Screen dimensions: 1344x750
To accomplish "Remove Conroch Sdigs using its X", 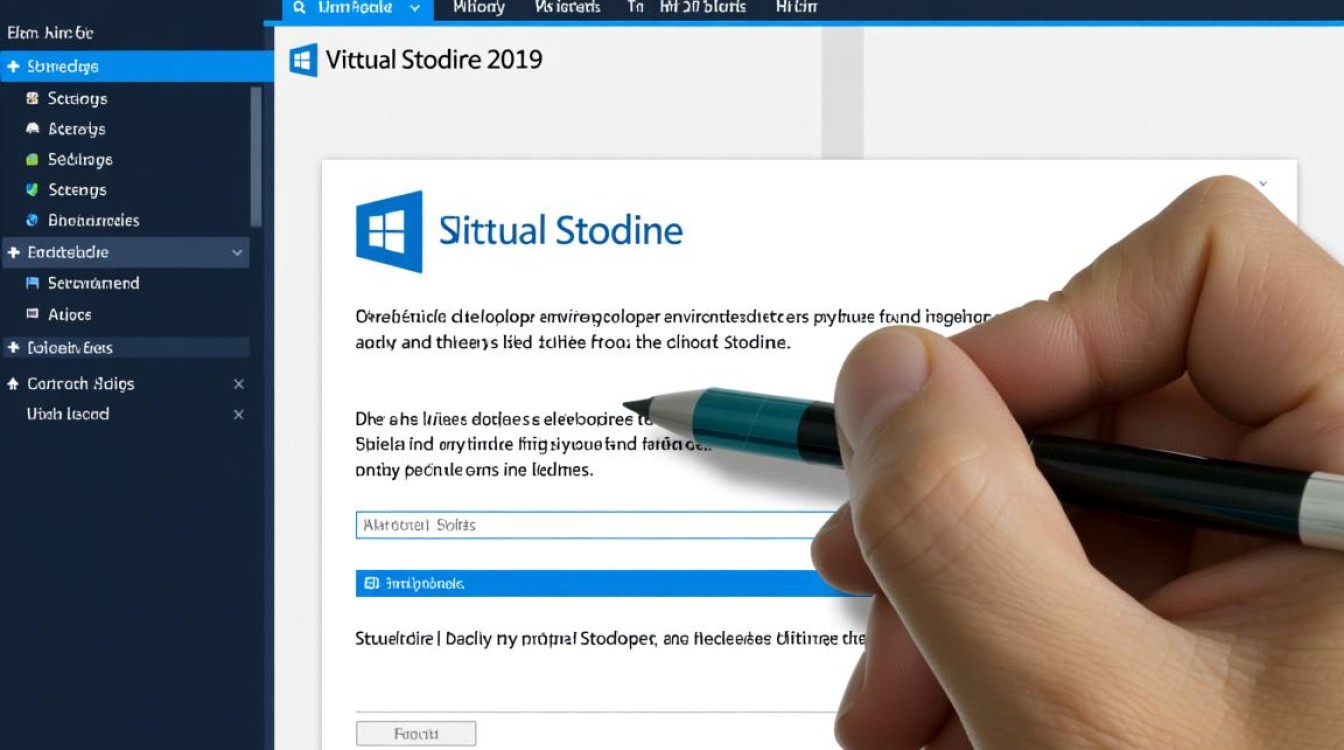I will (x=238, y=384).
